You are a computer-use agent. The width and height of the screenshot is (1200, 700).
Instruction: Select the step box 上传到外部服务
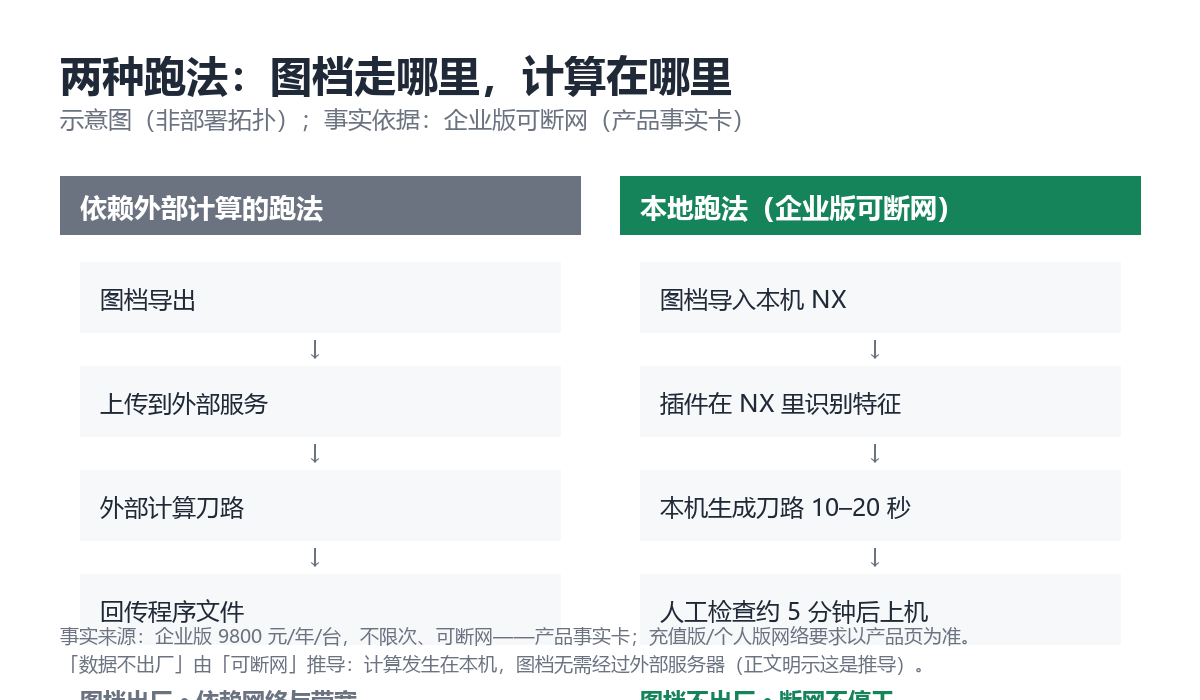click(320, 402)
